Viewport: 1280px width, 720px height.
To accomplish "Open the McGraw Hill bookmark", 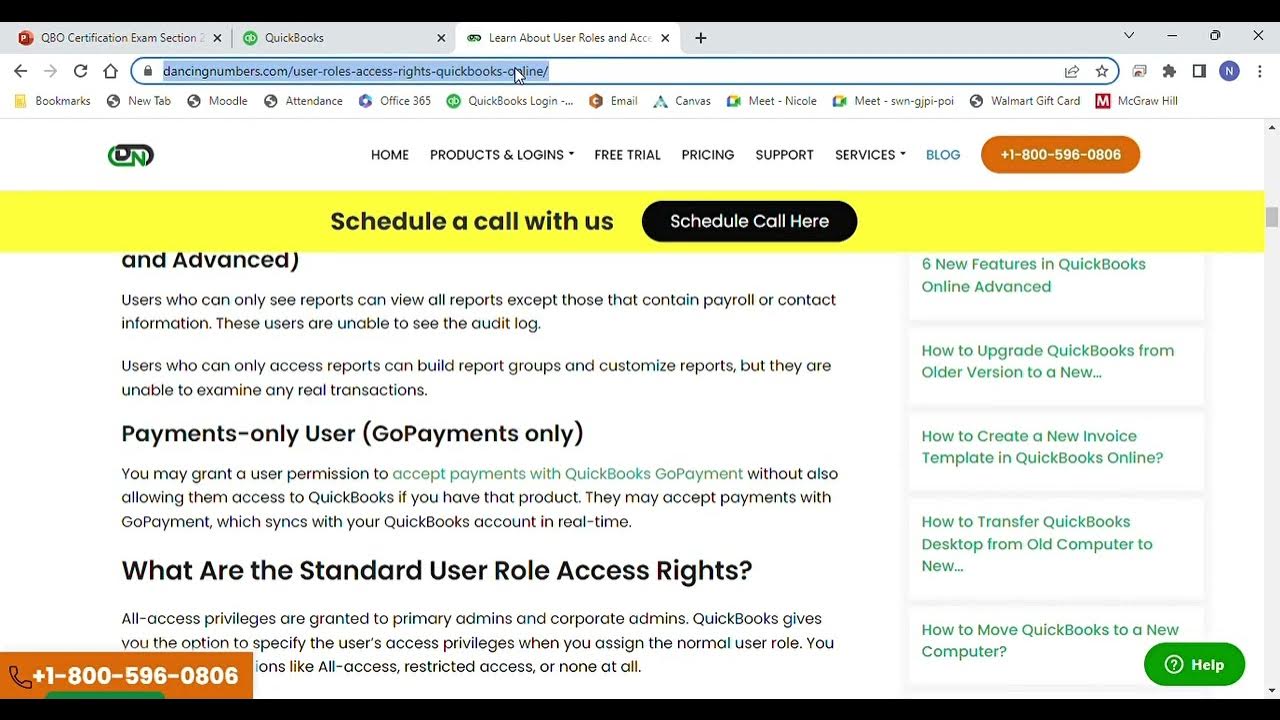I will [1137, 101].
